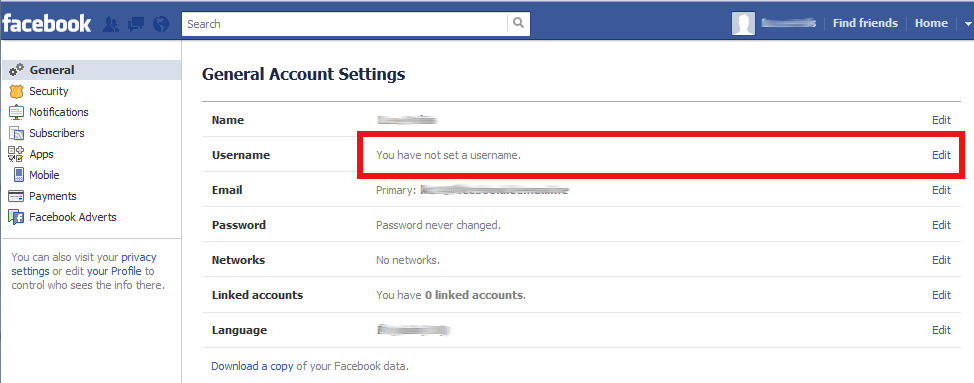Open the Apps icon in sidebar

click(16, 155)
